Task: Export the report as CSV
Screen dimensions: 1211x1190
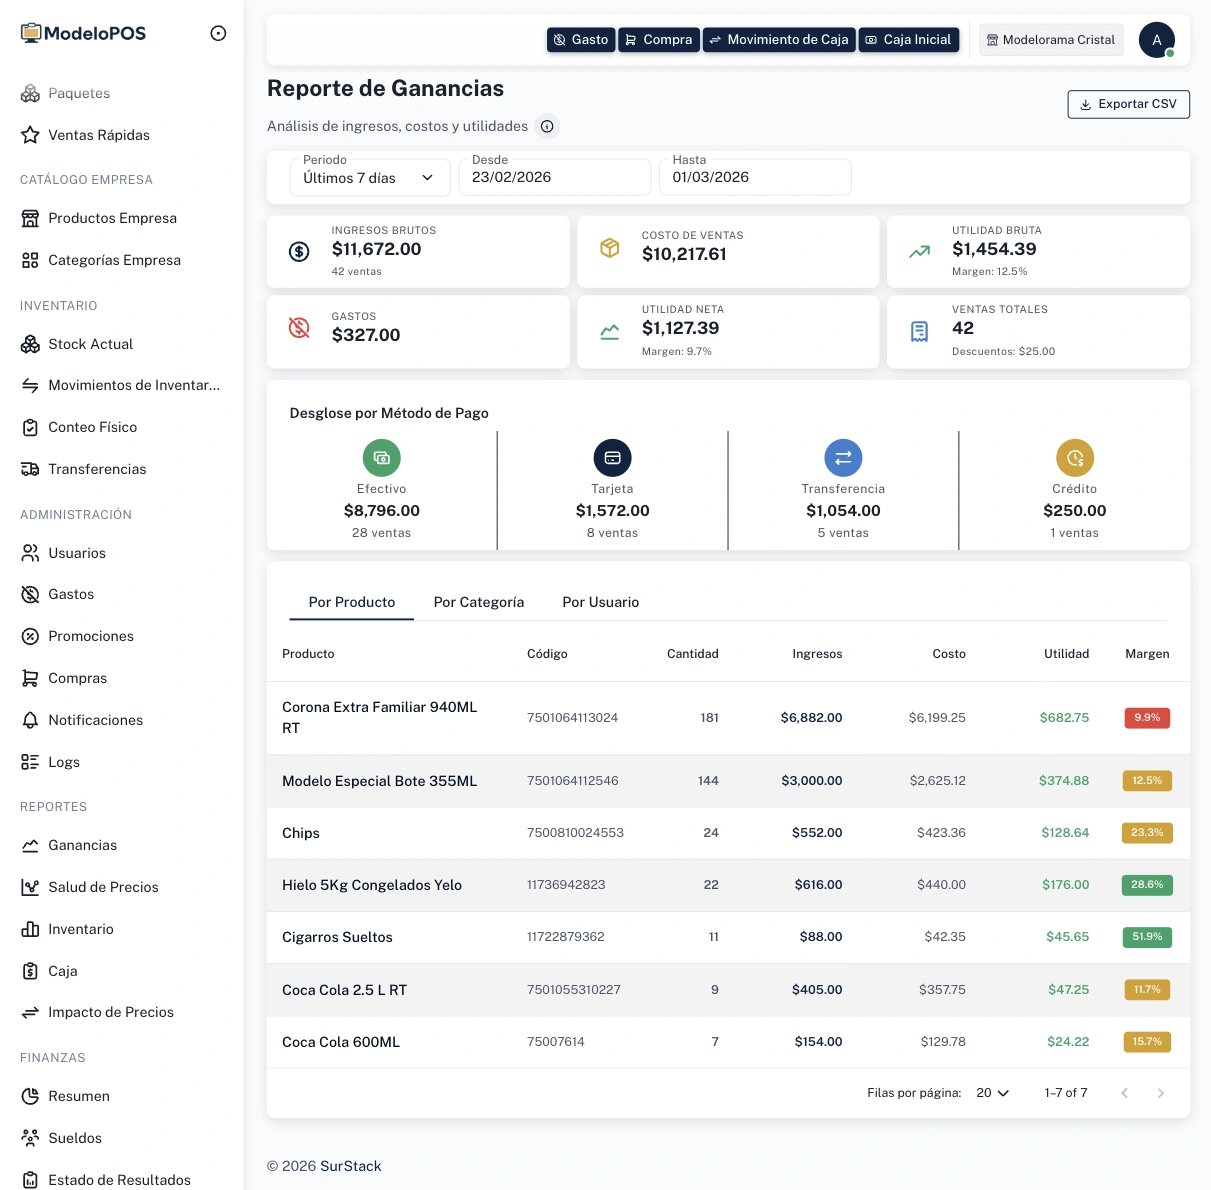Action: pos(1128,104)
